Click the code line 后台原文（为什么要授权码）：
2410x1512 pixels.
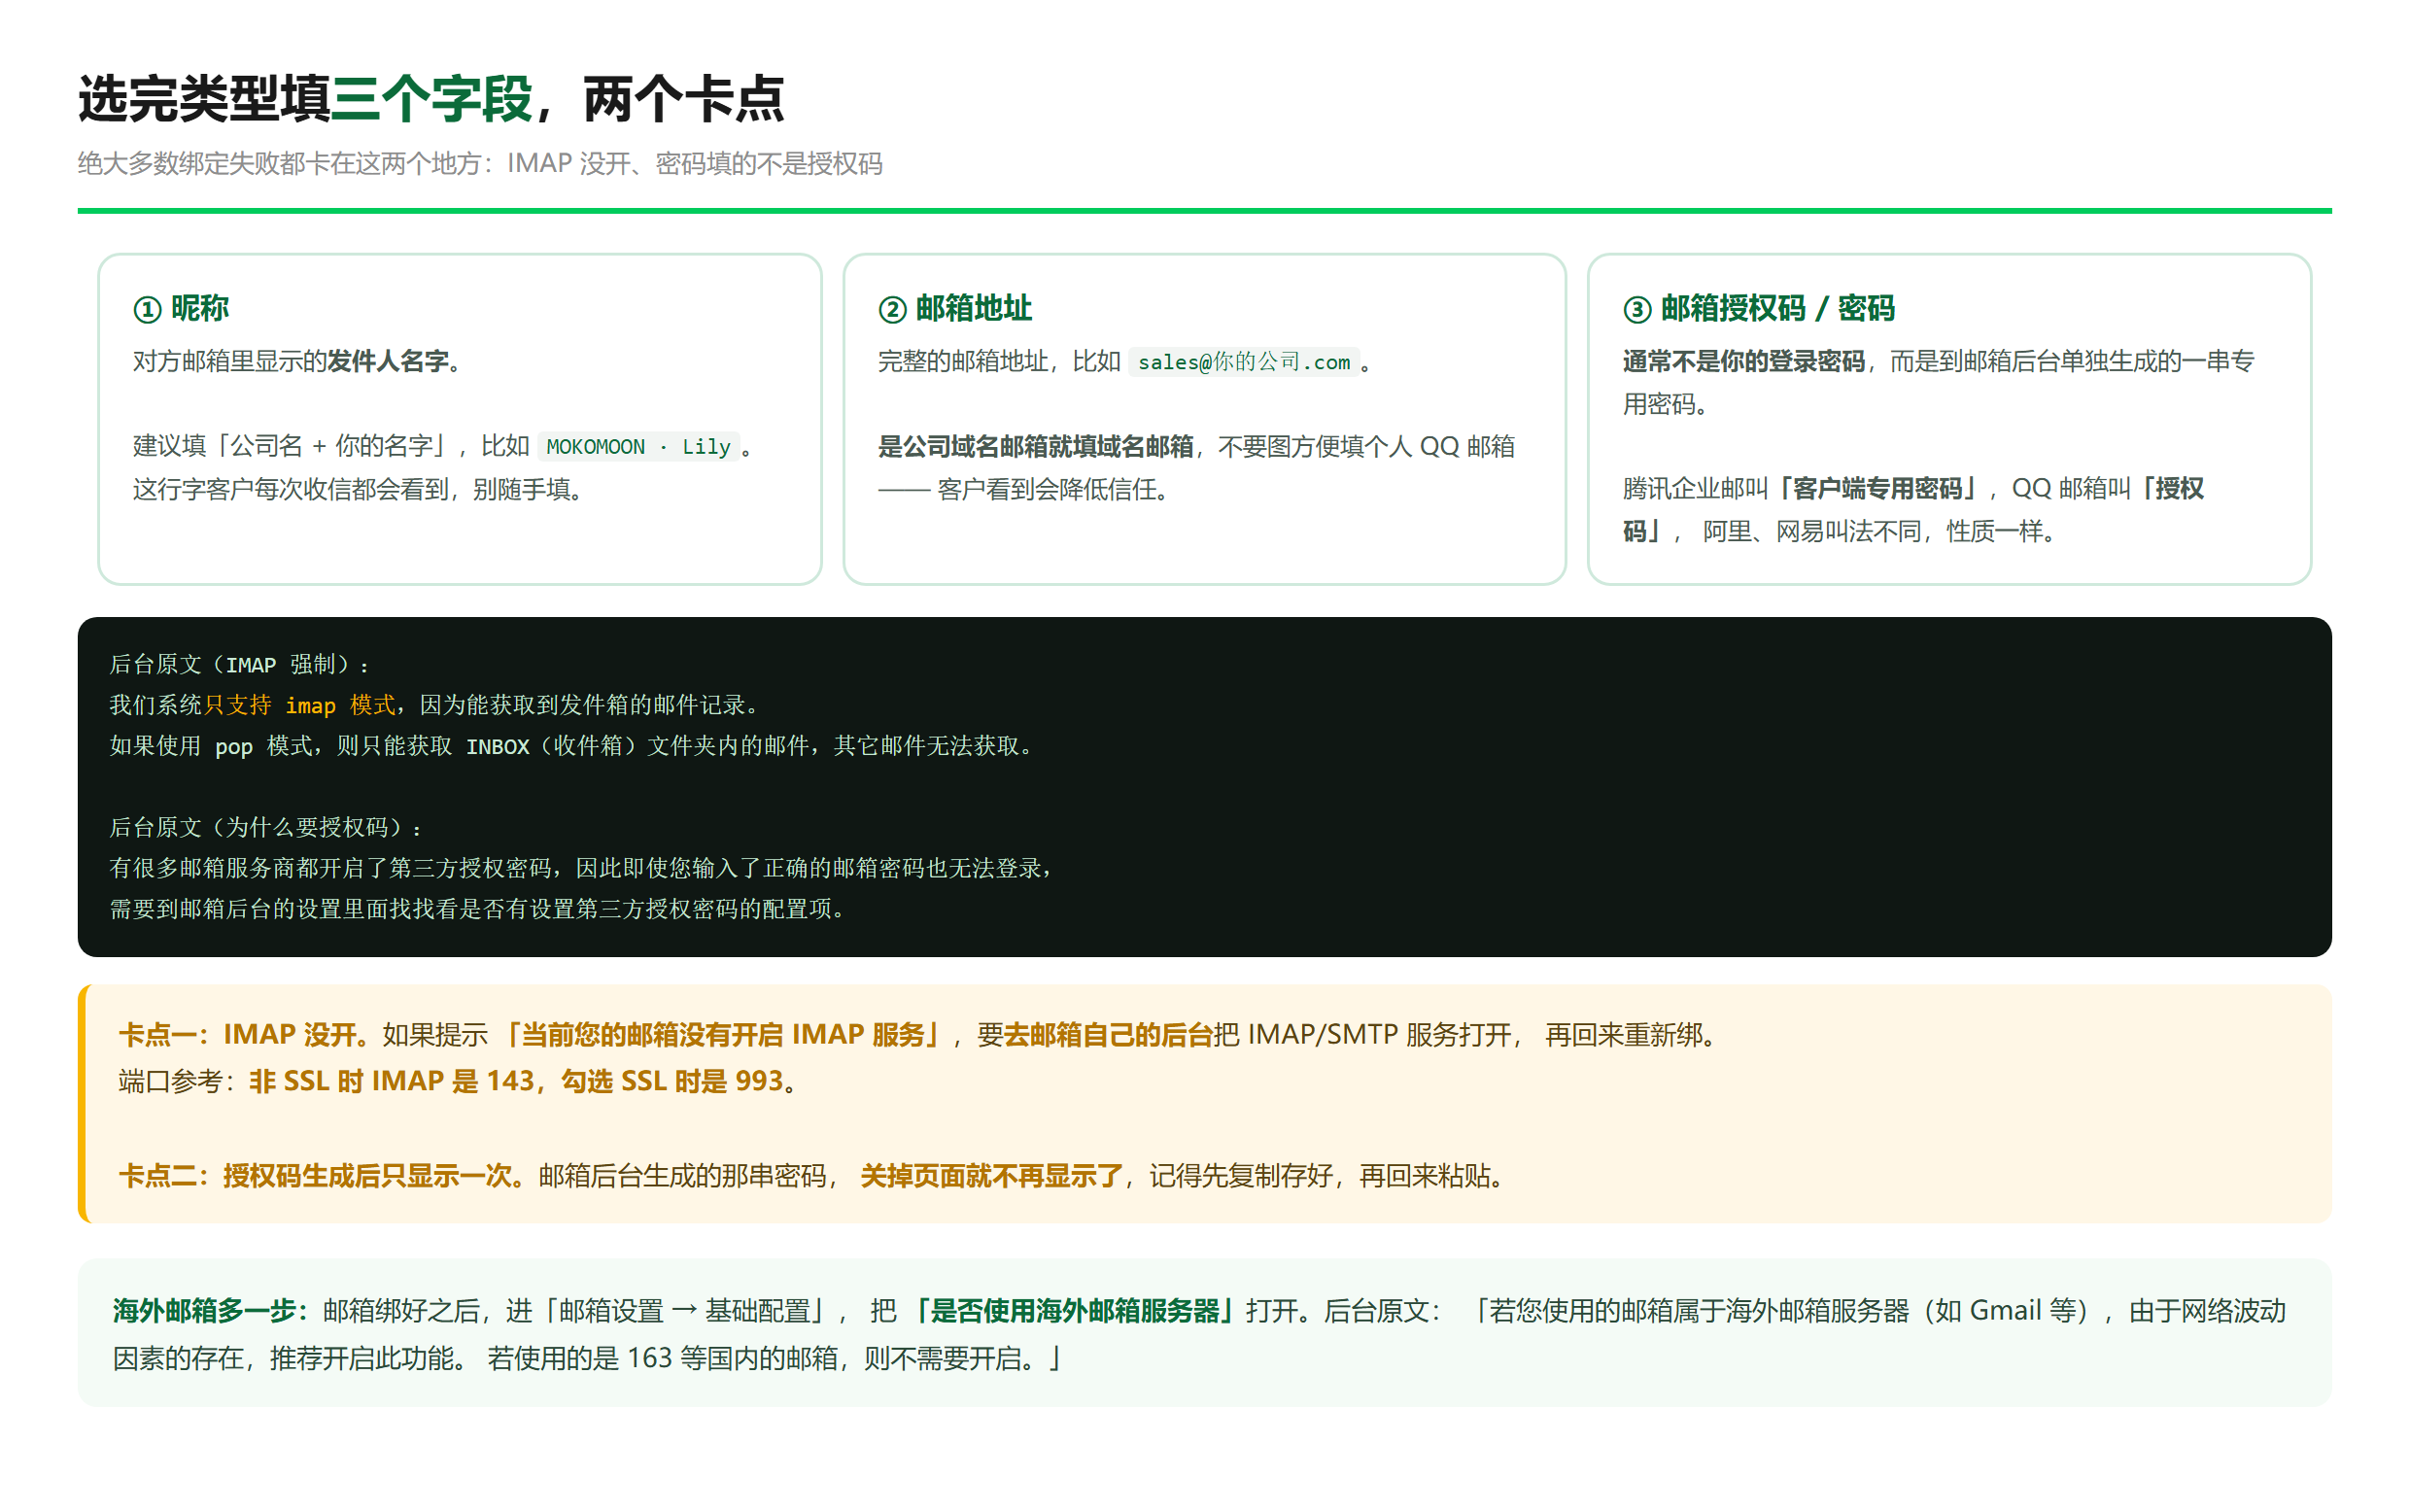click(266, 827)
